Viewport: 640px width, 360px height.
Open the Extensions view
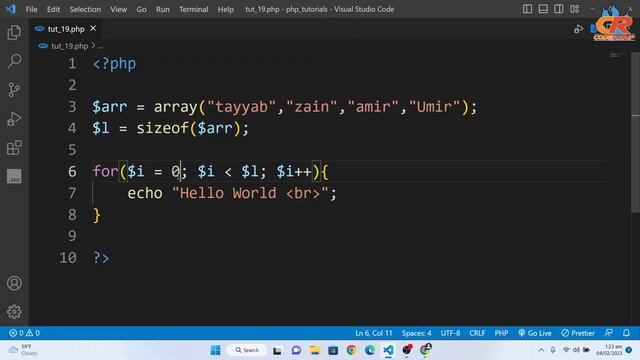pos(14,147)
